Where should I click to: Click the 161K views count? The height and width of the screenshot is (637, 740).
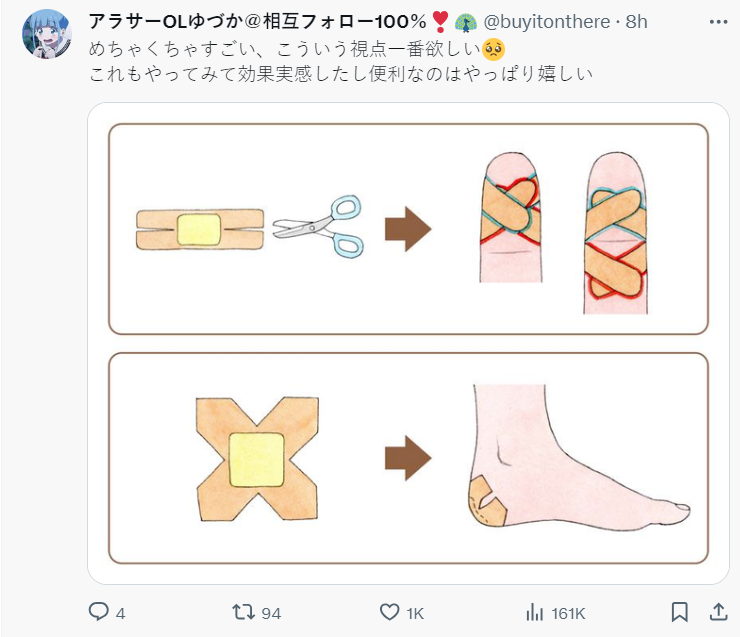567,613
